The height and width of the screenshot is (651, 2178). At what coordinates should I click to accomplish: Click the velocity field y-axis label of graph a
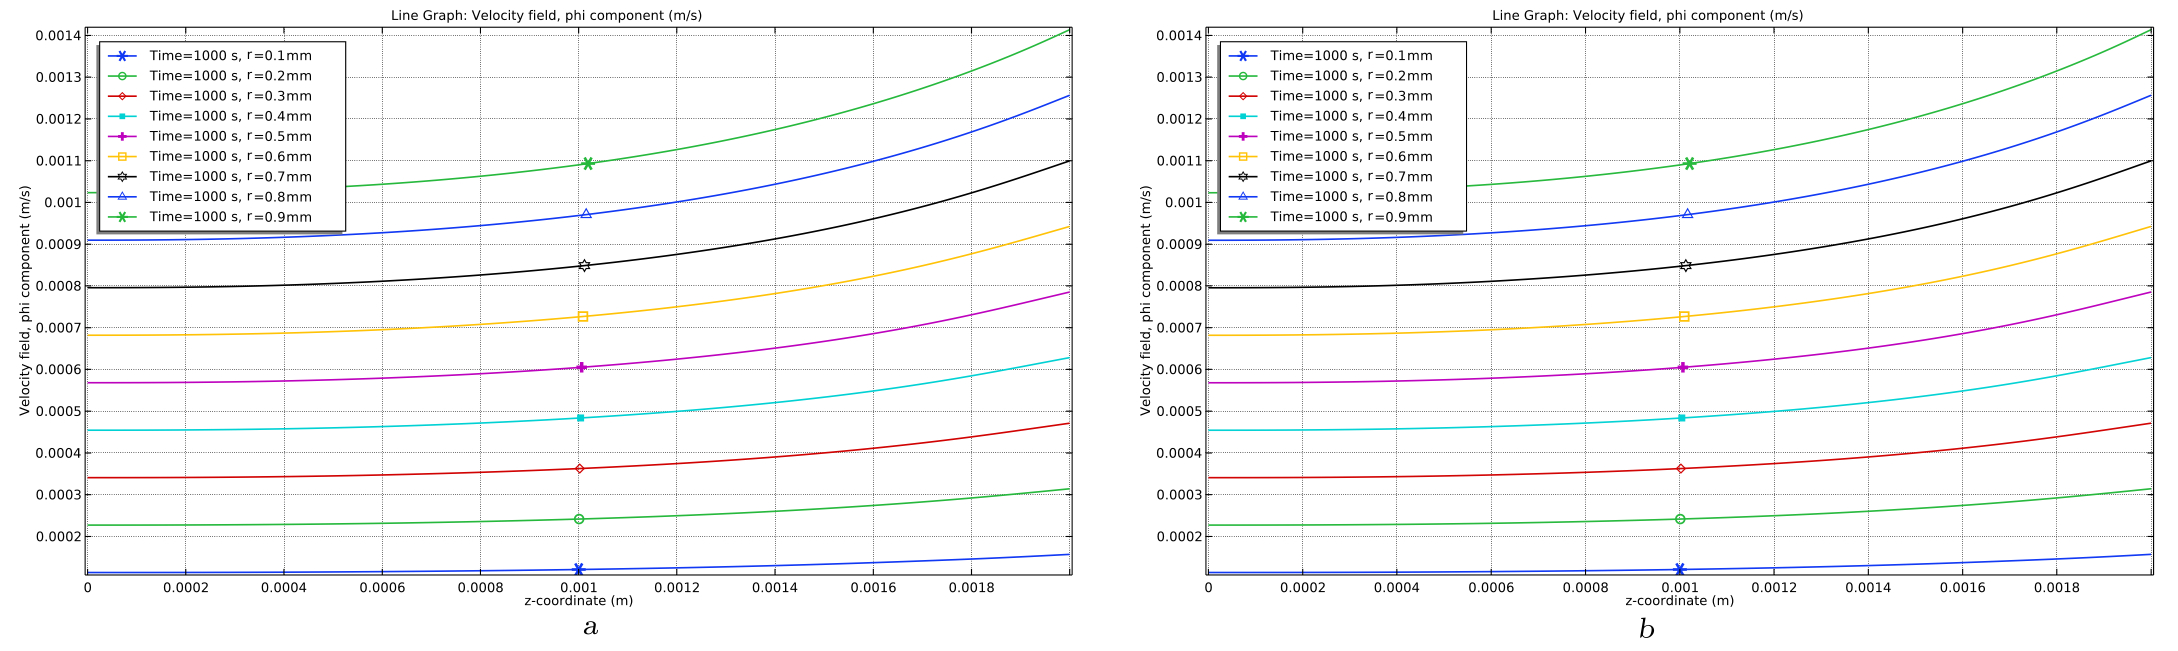click(x=25, y=300)
